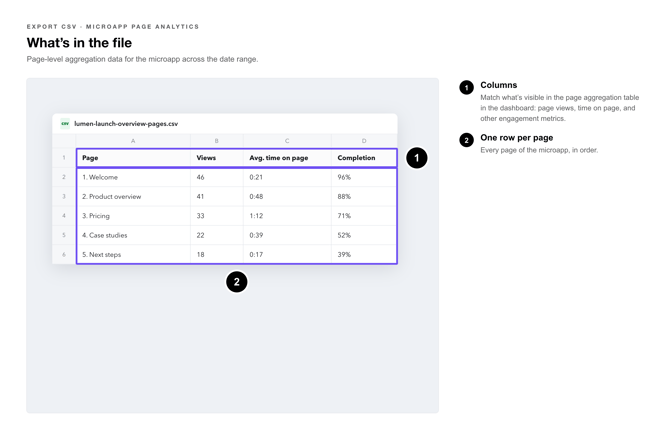Select row number 1 header
The image size is (670, 430).
click(x=64, y=158)
